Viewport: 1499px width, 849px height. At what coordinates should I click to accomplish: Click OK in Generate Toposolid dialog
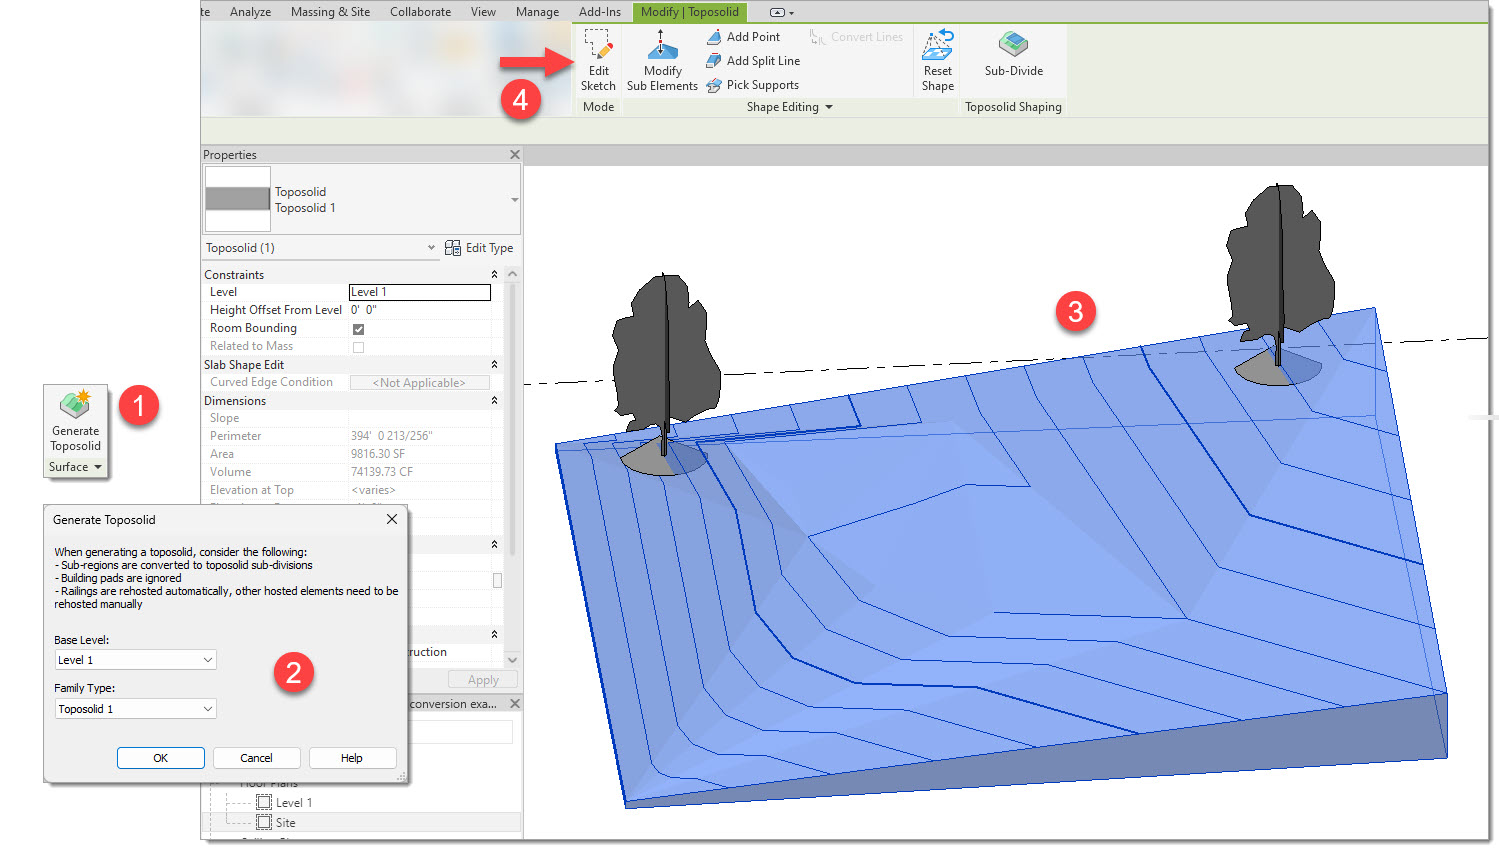(160, 758)
